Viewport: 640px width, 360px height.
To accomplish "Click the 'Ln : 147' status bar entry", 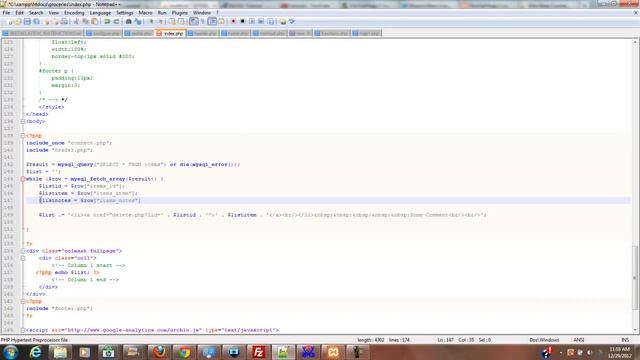I will pyautogui.click(x=445, y=340).
